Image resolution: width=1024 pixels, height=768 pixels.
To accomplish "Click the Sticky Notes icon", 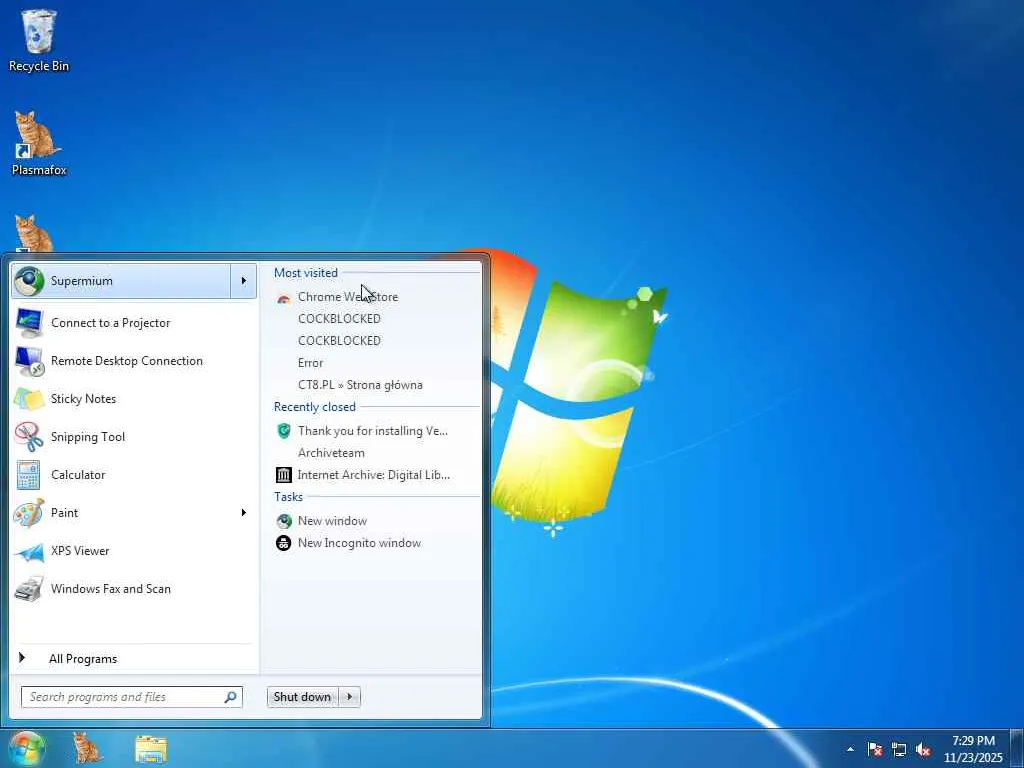I will (x=29, y=399).
